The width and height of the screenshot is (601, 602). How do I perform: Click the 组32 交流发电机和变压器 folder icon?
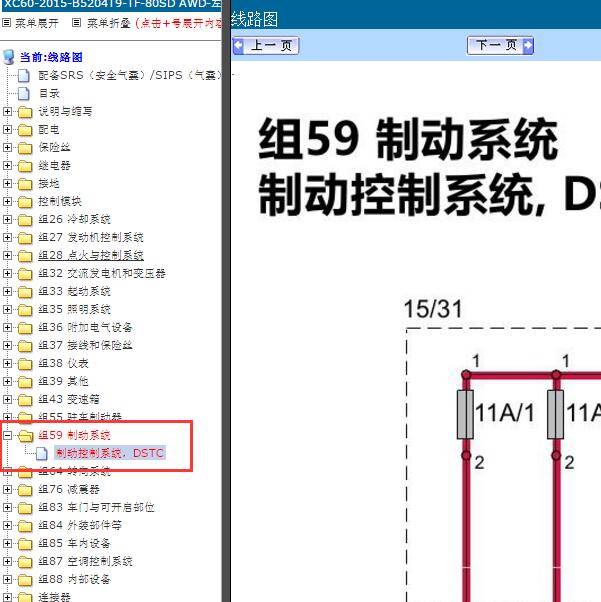tap(25, 274)
